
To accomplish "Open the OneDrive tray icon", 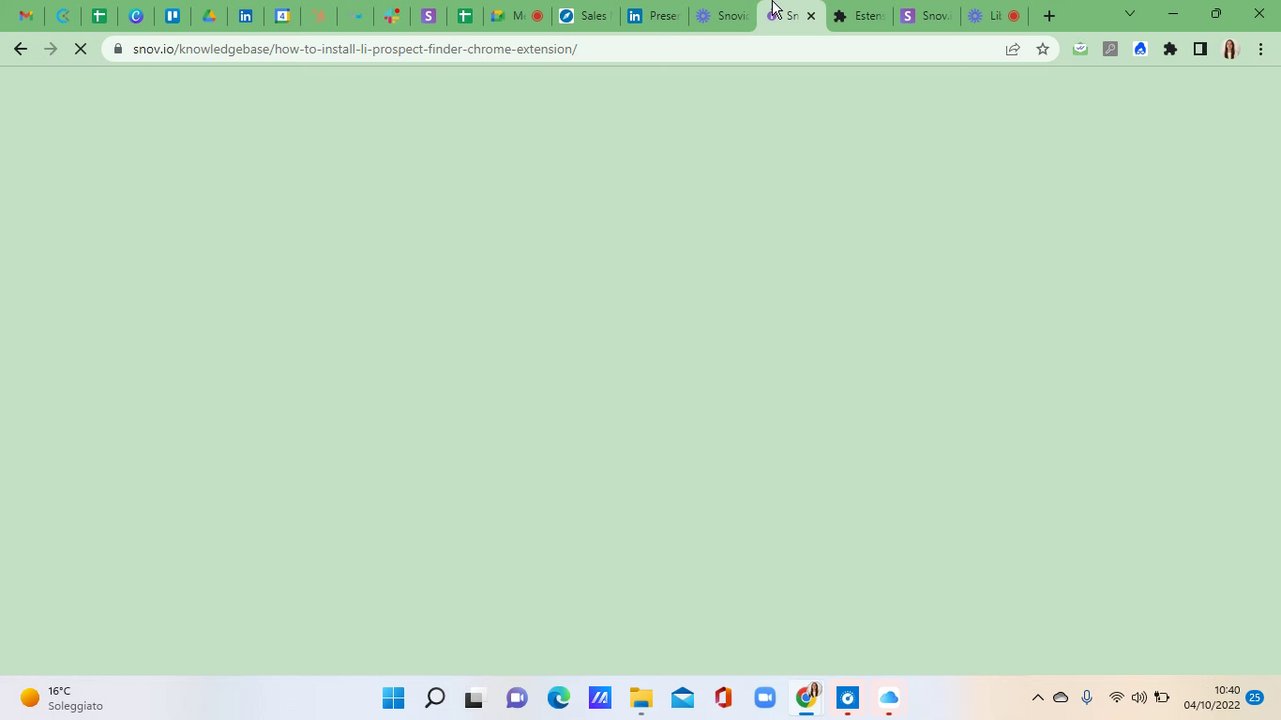I will pos(1061,698).
